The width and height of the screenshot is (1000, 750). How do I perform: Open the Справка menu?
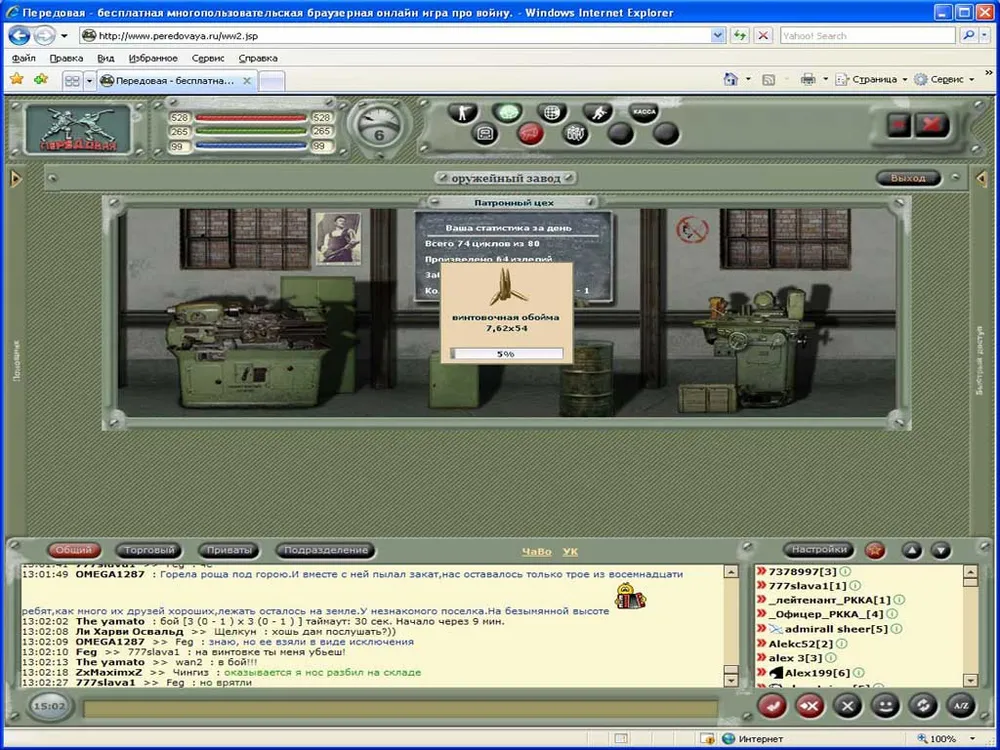point(258,58)
